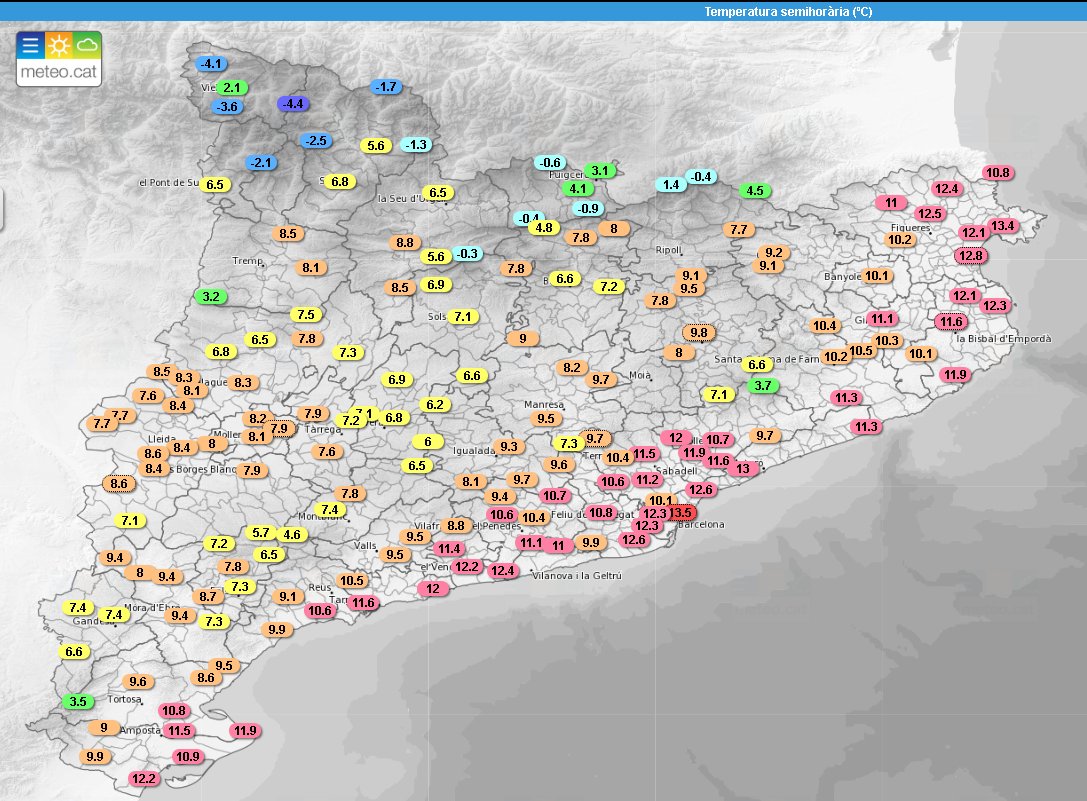Image resolution: width=1087 pixels, height=801 pixels.
Task: Click the 10.8 marker at far northeast
Action: pos(998,173)
